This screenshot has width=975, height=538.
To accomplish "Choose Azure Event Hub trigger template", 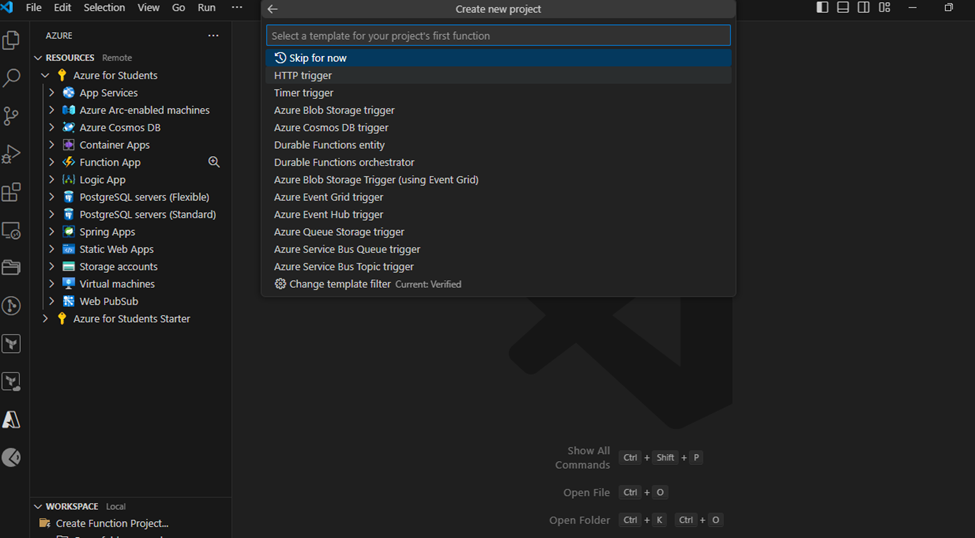I will [x=498, y=215].
